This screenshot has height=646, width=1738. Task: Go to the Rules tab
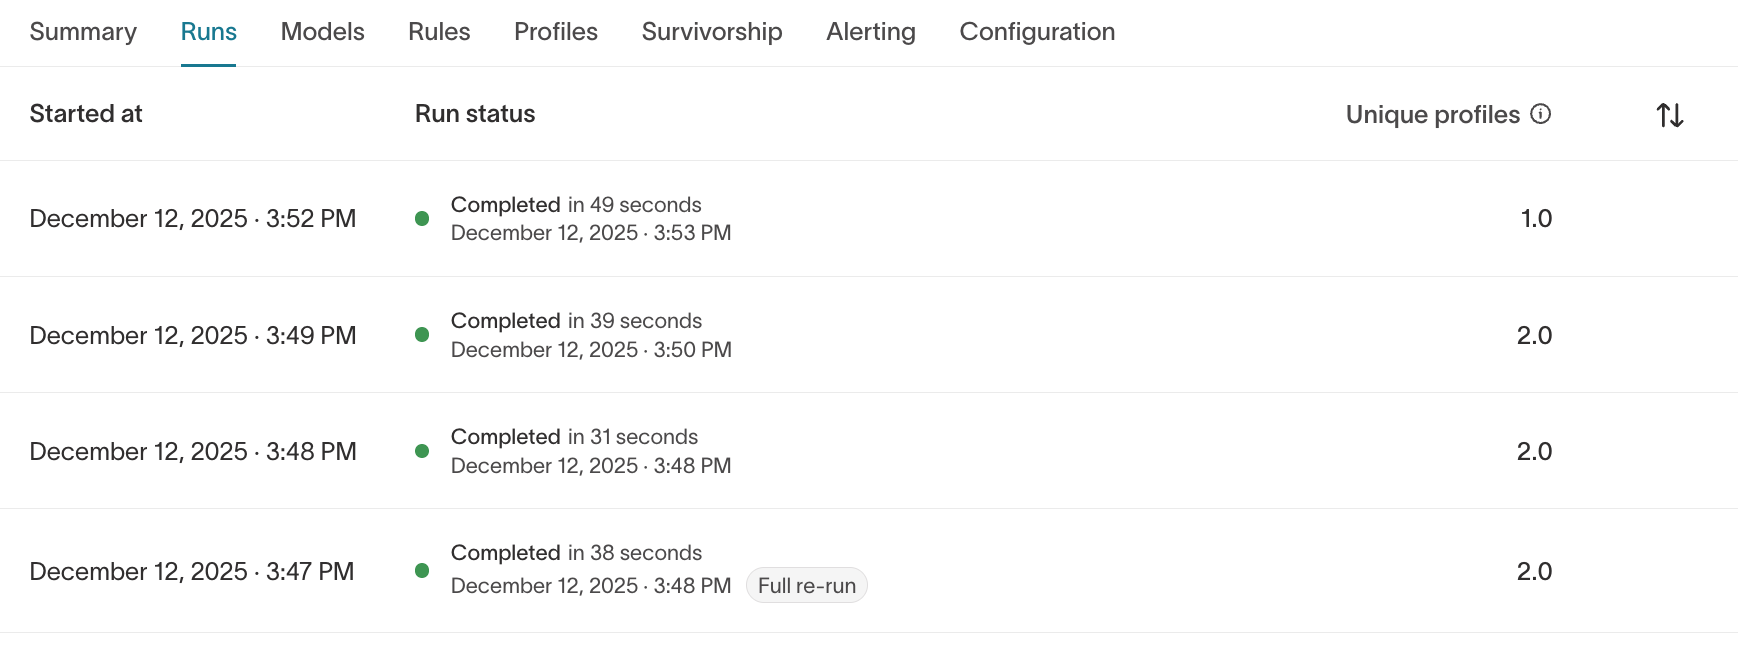[x=439, y=32]
